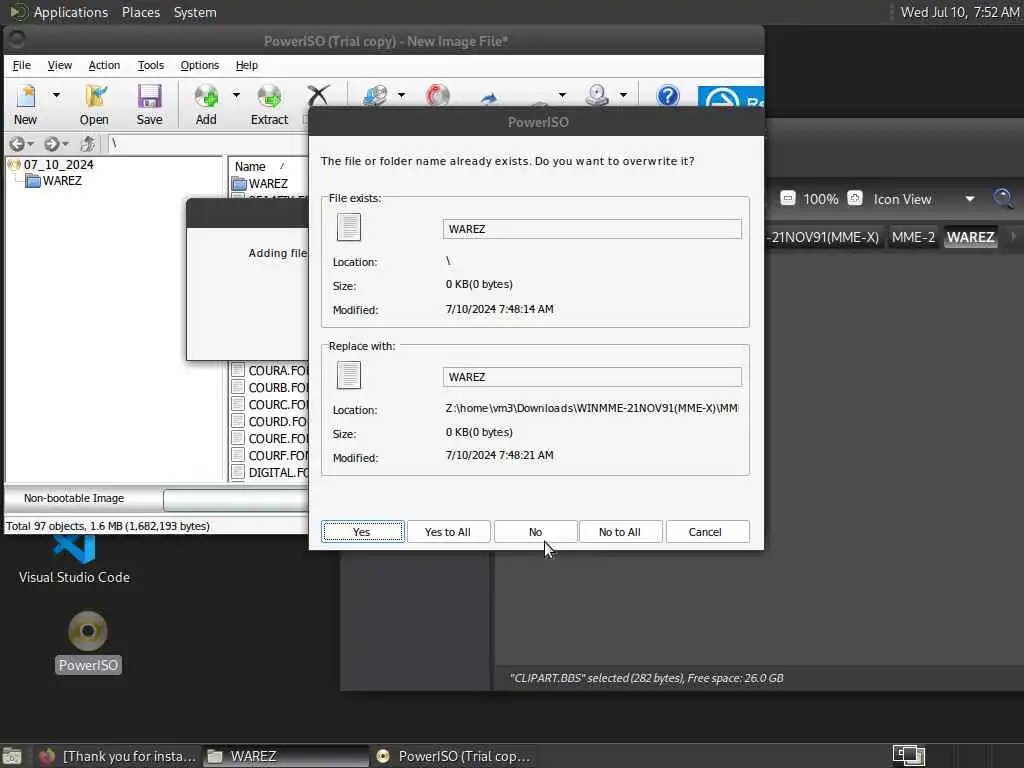Open the Tools menu
This screenshot has width=1024, height=768.
click(x=151, y=65)
